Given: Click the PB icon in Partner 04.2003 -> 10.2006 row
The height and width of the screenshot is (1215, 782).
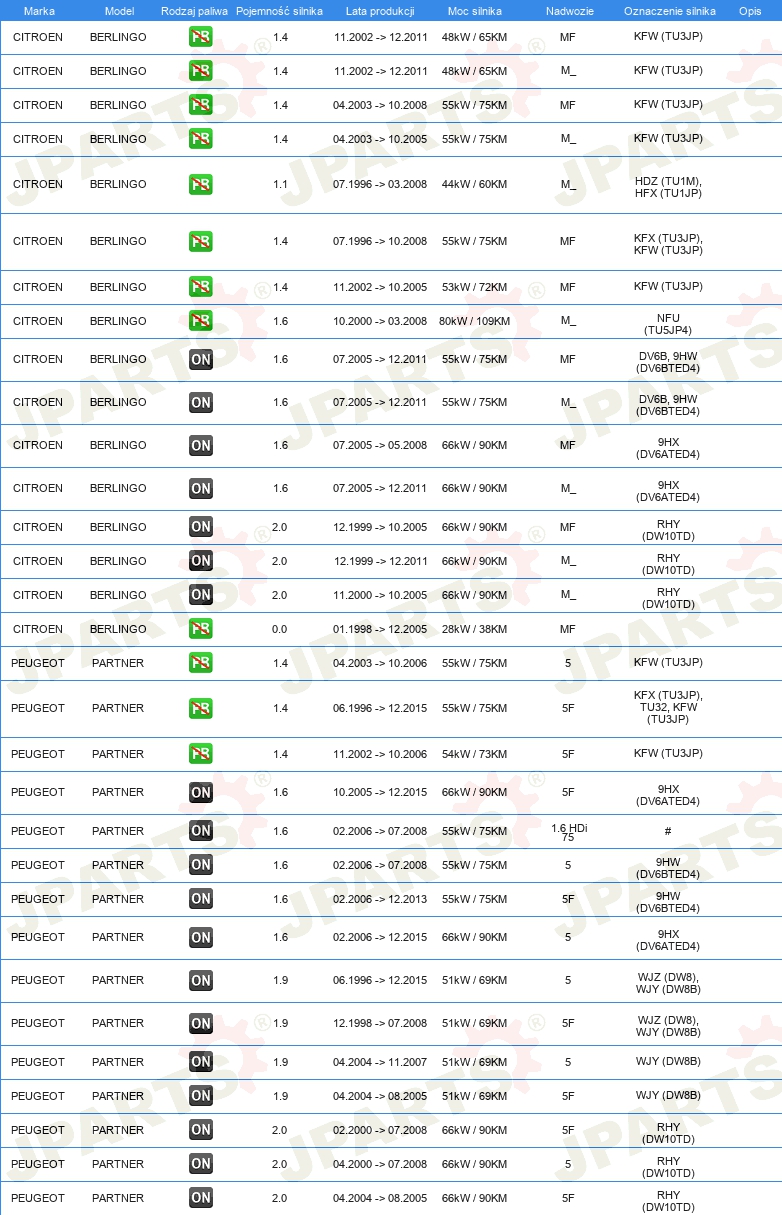Looking at the screenshot, I should coord(201,663).
